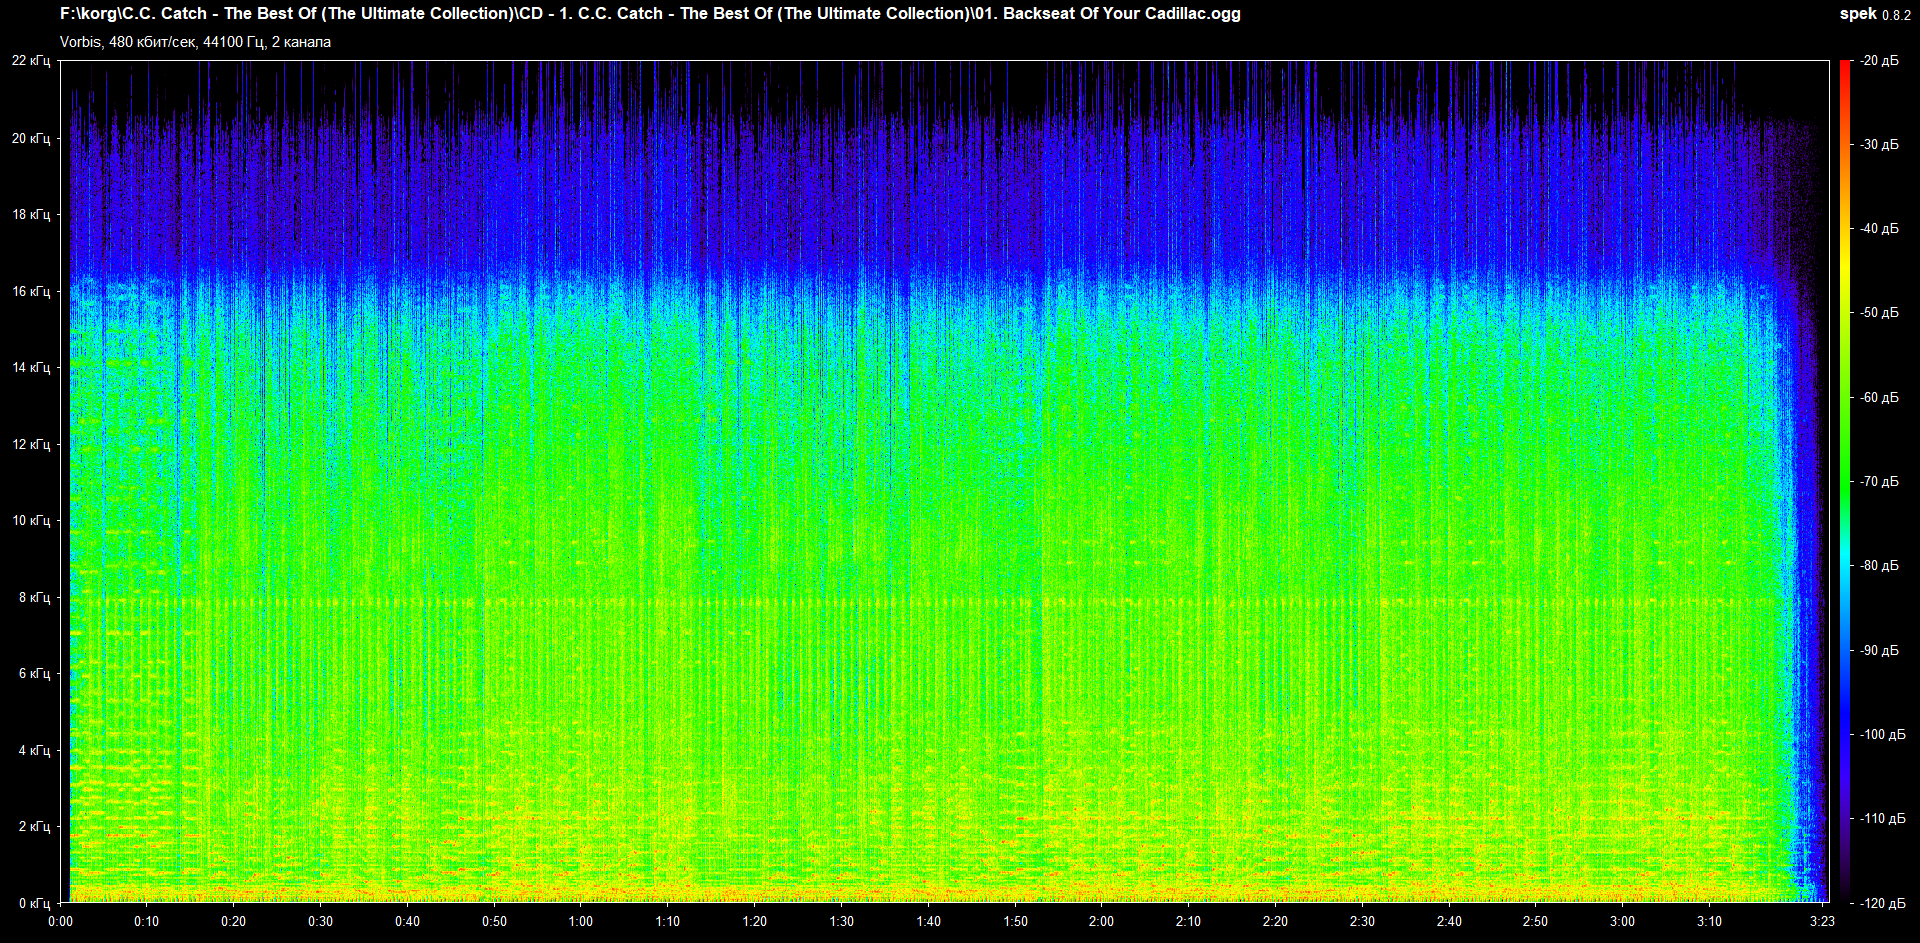Click the 22 кГц frequency axis label

pos(31,61)
